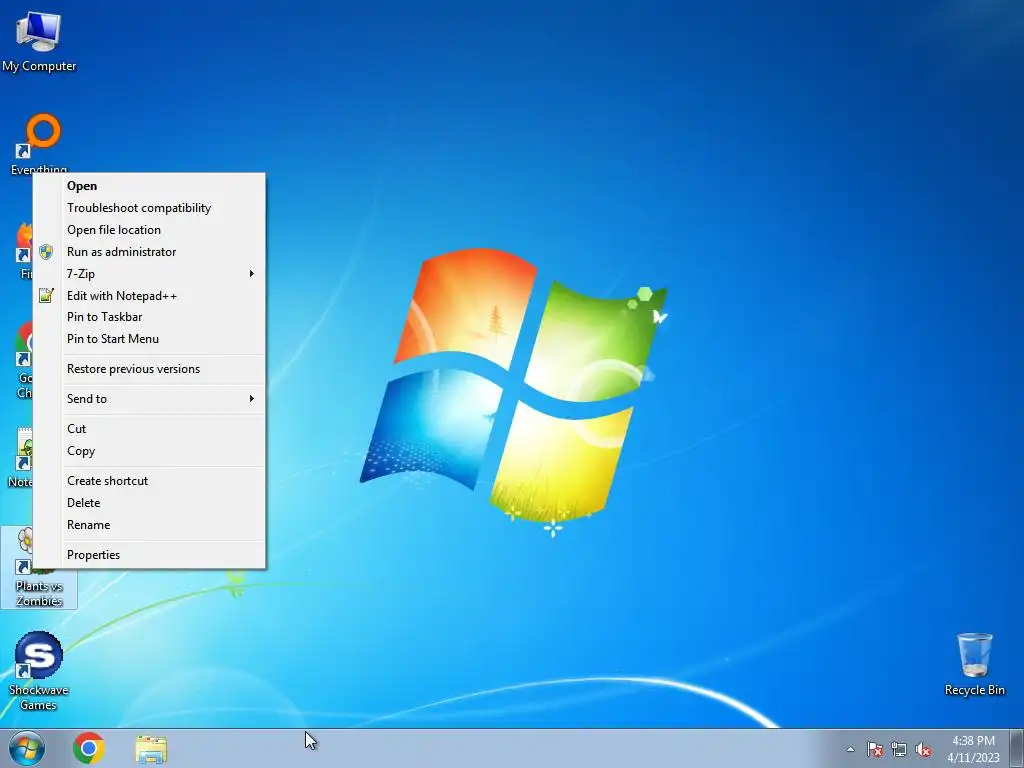This screenshot has width=1024, height=768.
Task: Launch Chrome from the taskbar
Action: pos(89,748)
